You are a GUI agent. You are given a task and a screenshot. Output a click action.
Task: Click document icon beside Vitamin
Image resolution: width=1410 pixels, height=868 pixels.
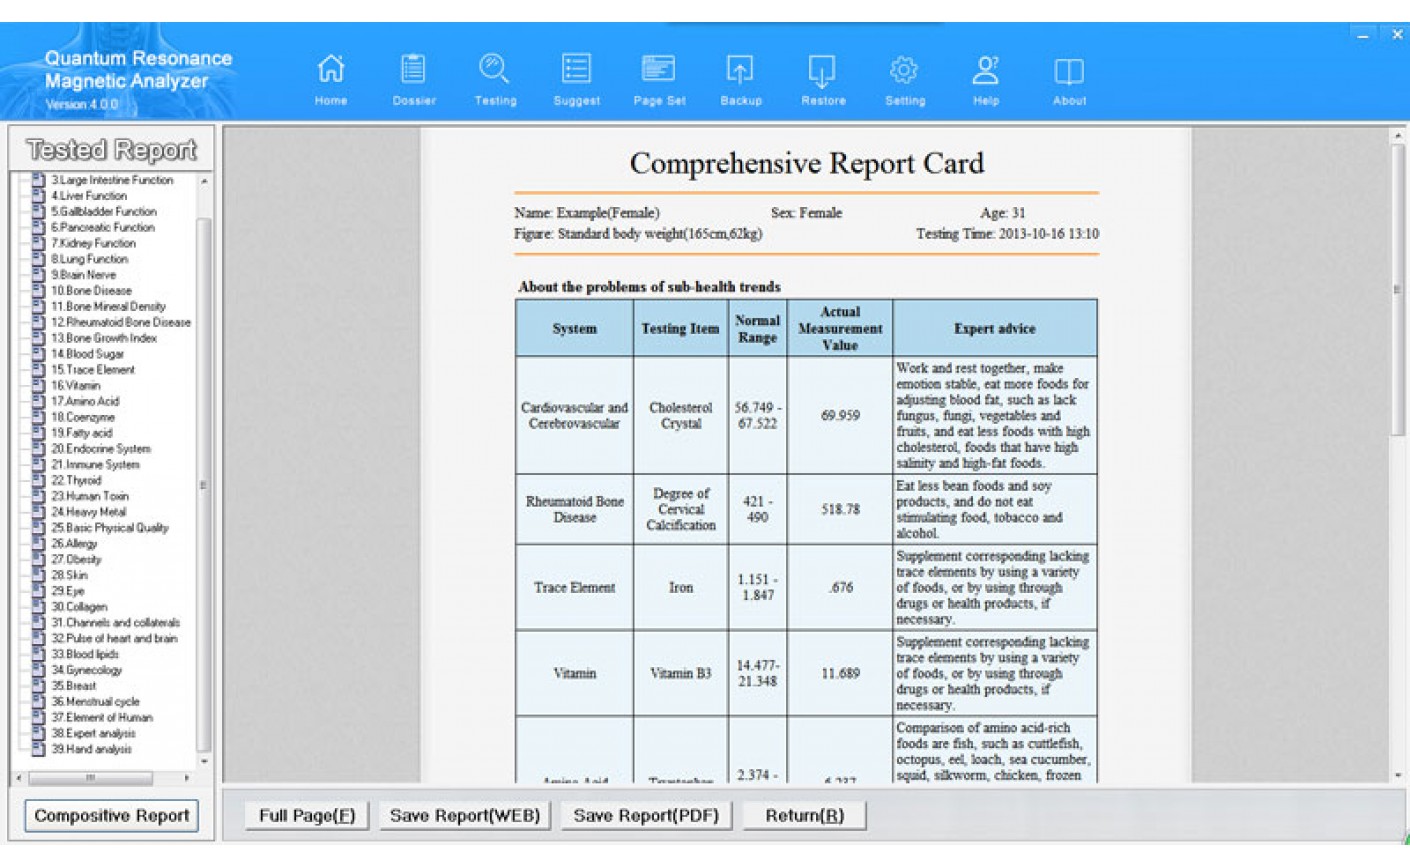pos(39,385)
